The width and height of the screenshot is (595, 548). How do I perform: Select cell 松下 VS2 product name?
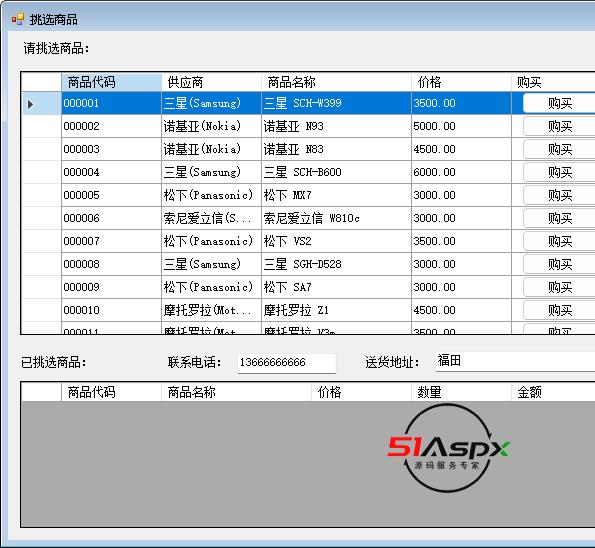[x=336, y=241]
